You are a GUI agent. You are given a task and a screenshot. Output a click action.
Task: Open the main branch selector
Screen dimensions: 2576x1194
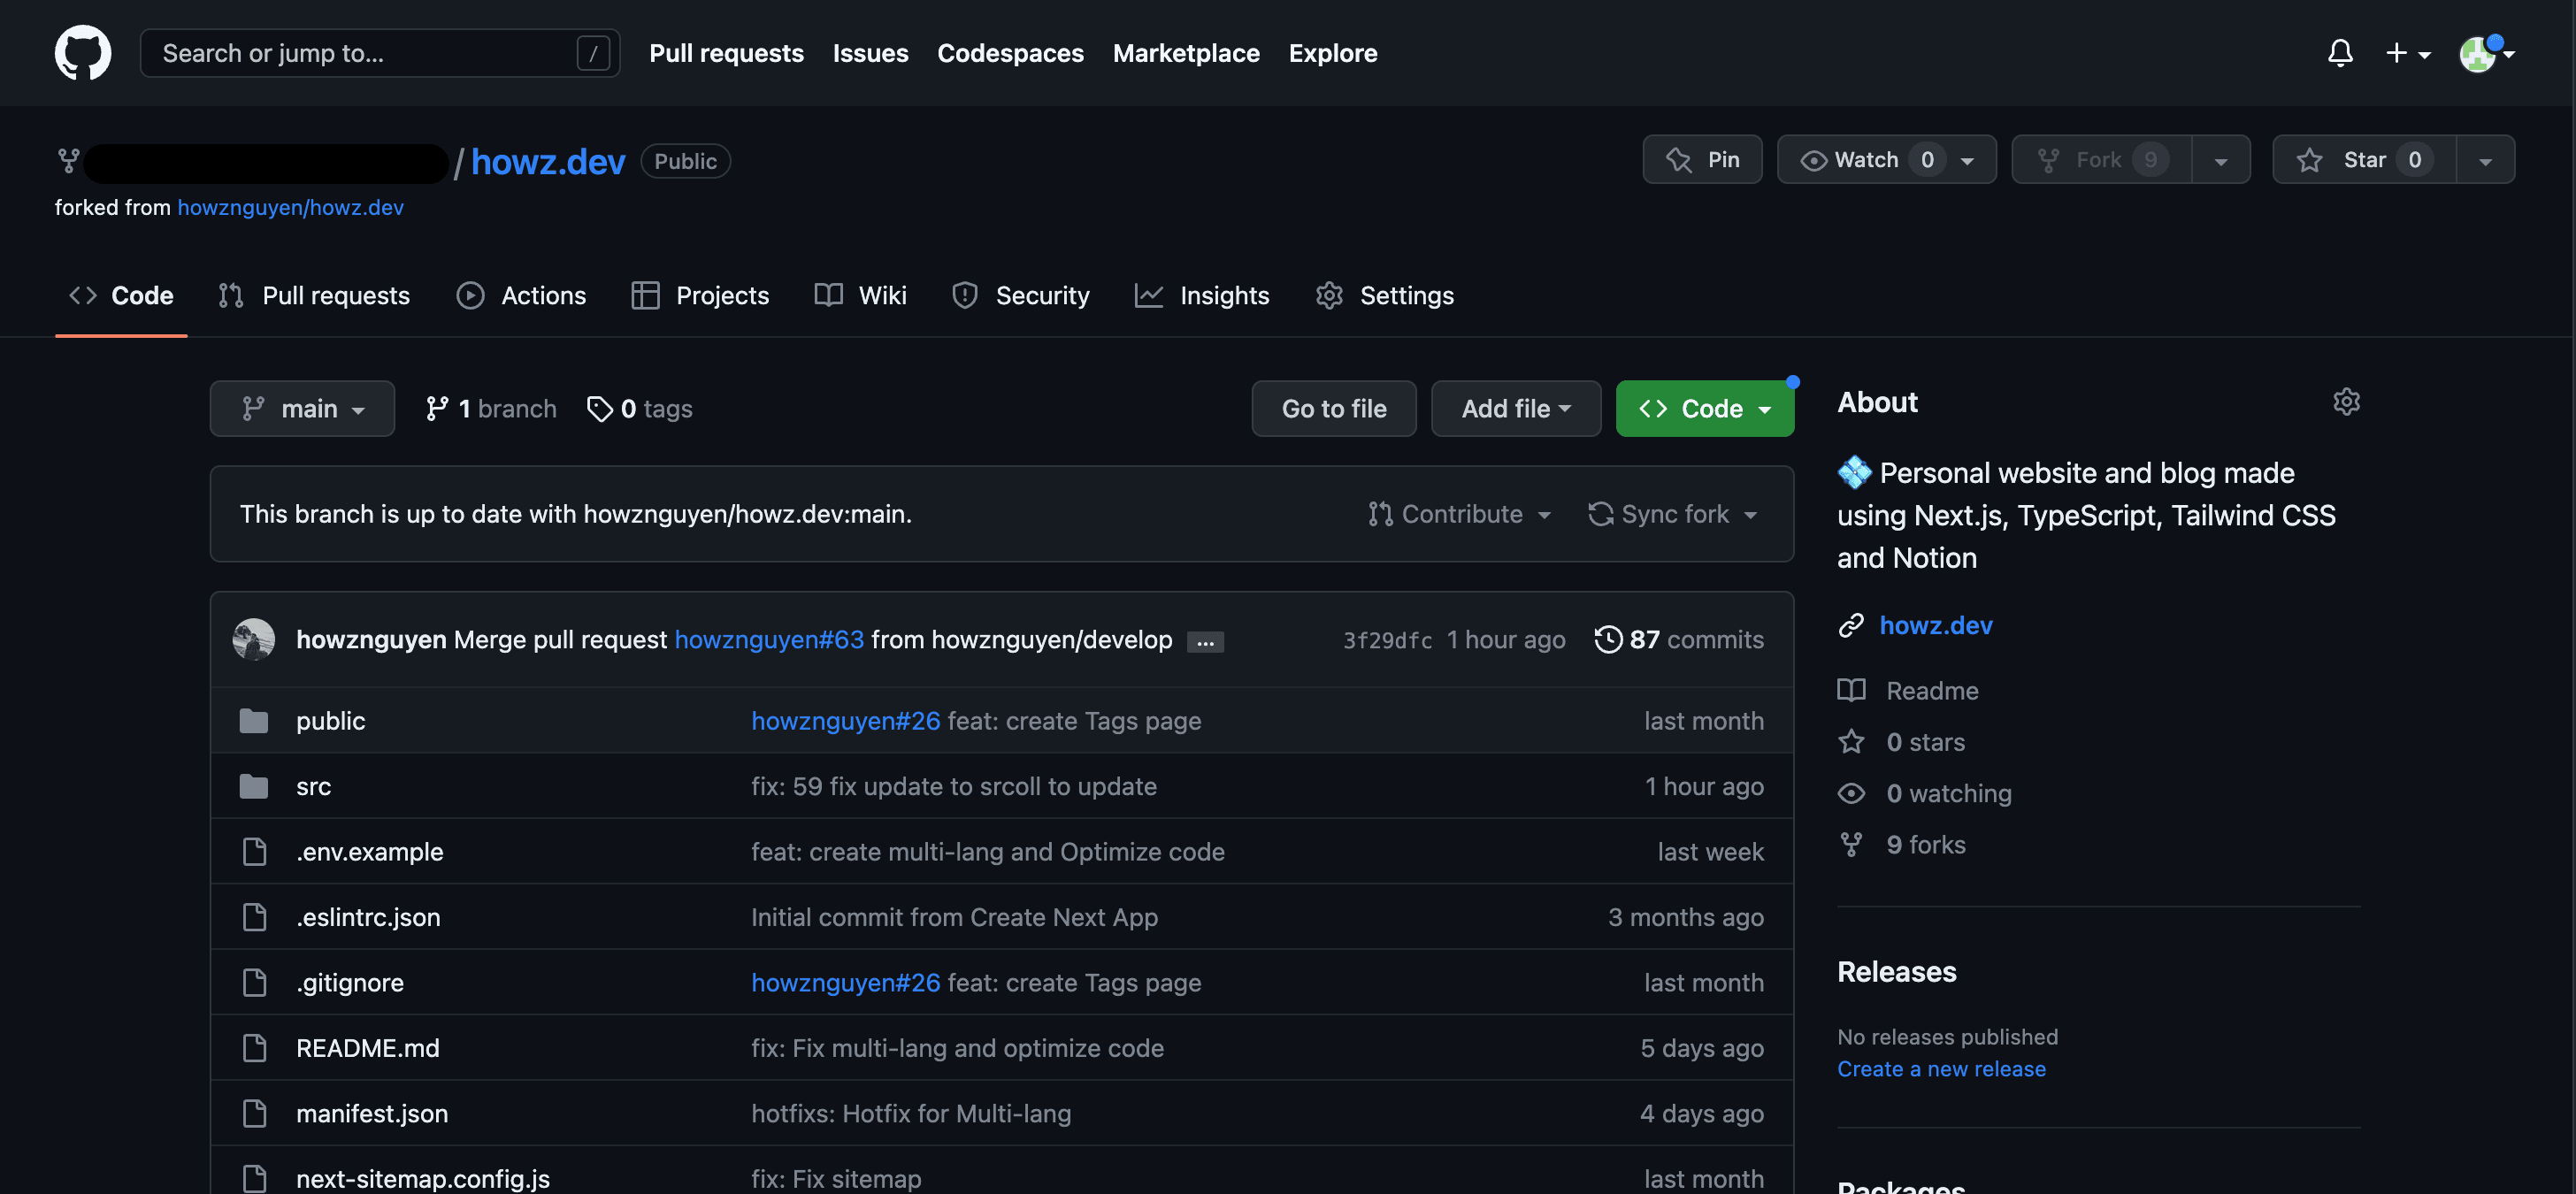[x=302, y=408]
